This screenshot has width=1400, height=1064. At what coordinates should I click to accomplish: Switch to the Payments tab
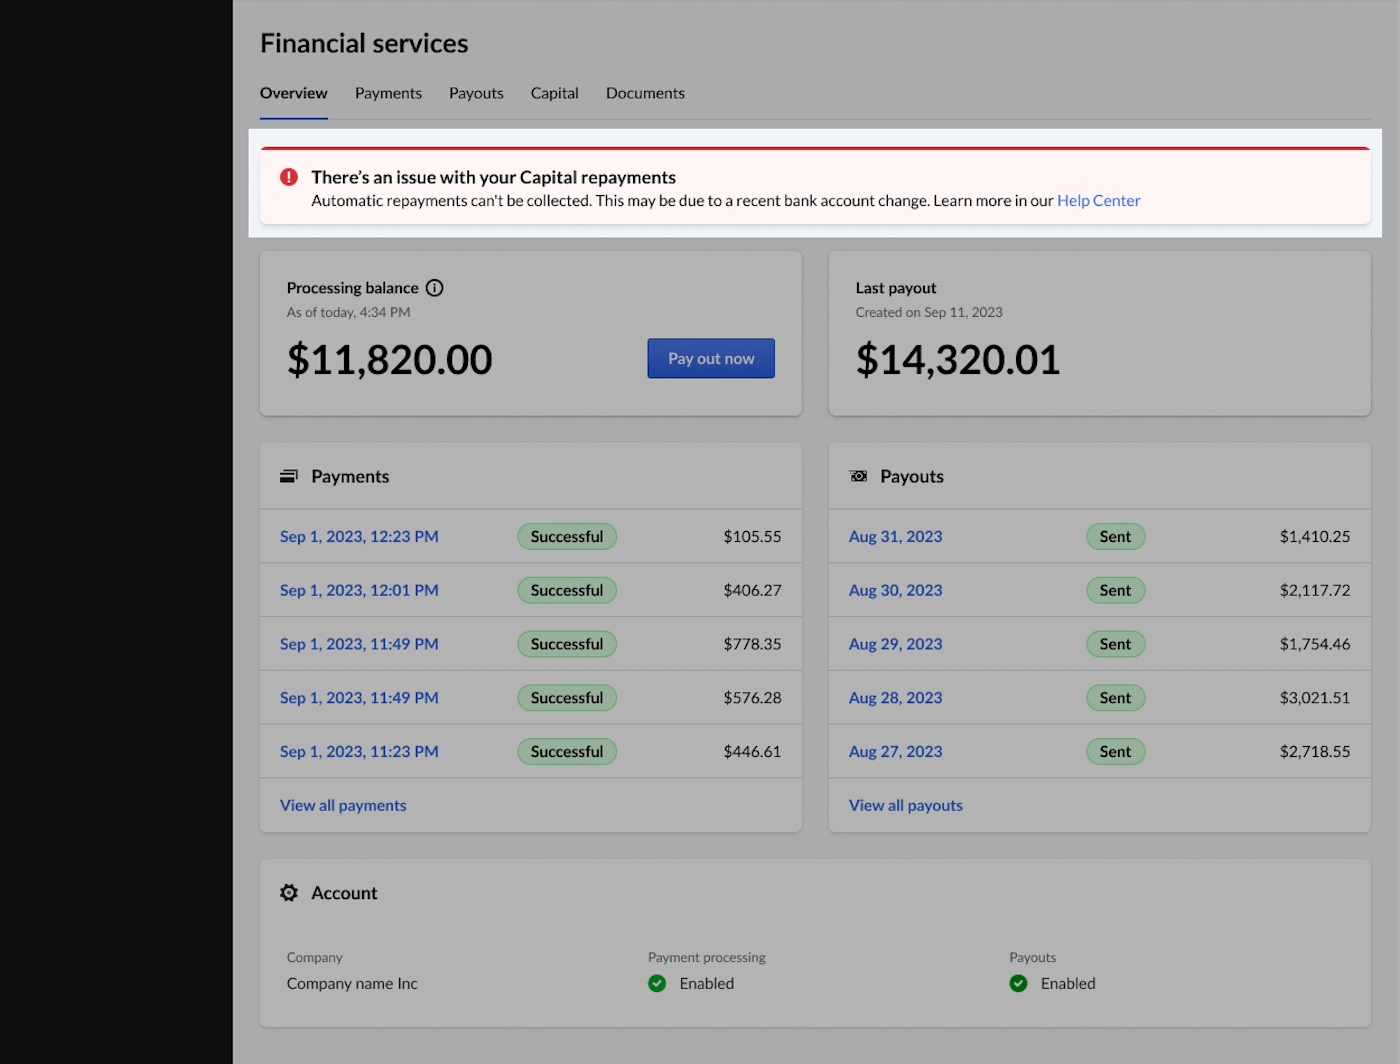[388, 93]
